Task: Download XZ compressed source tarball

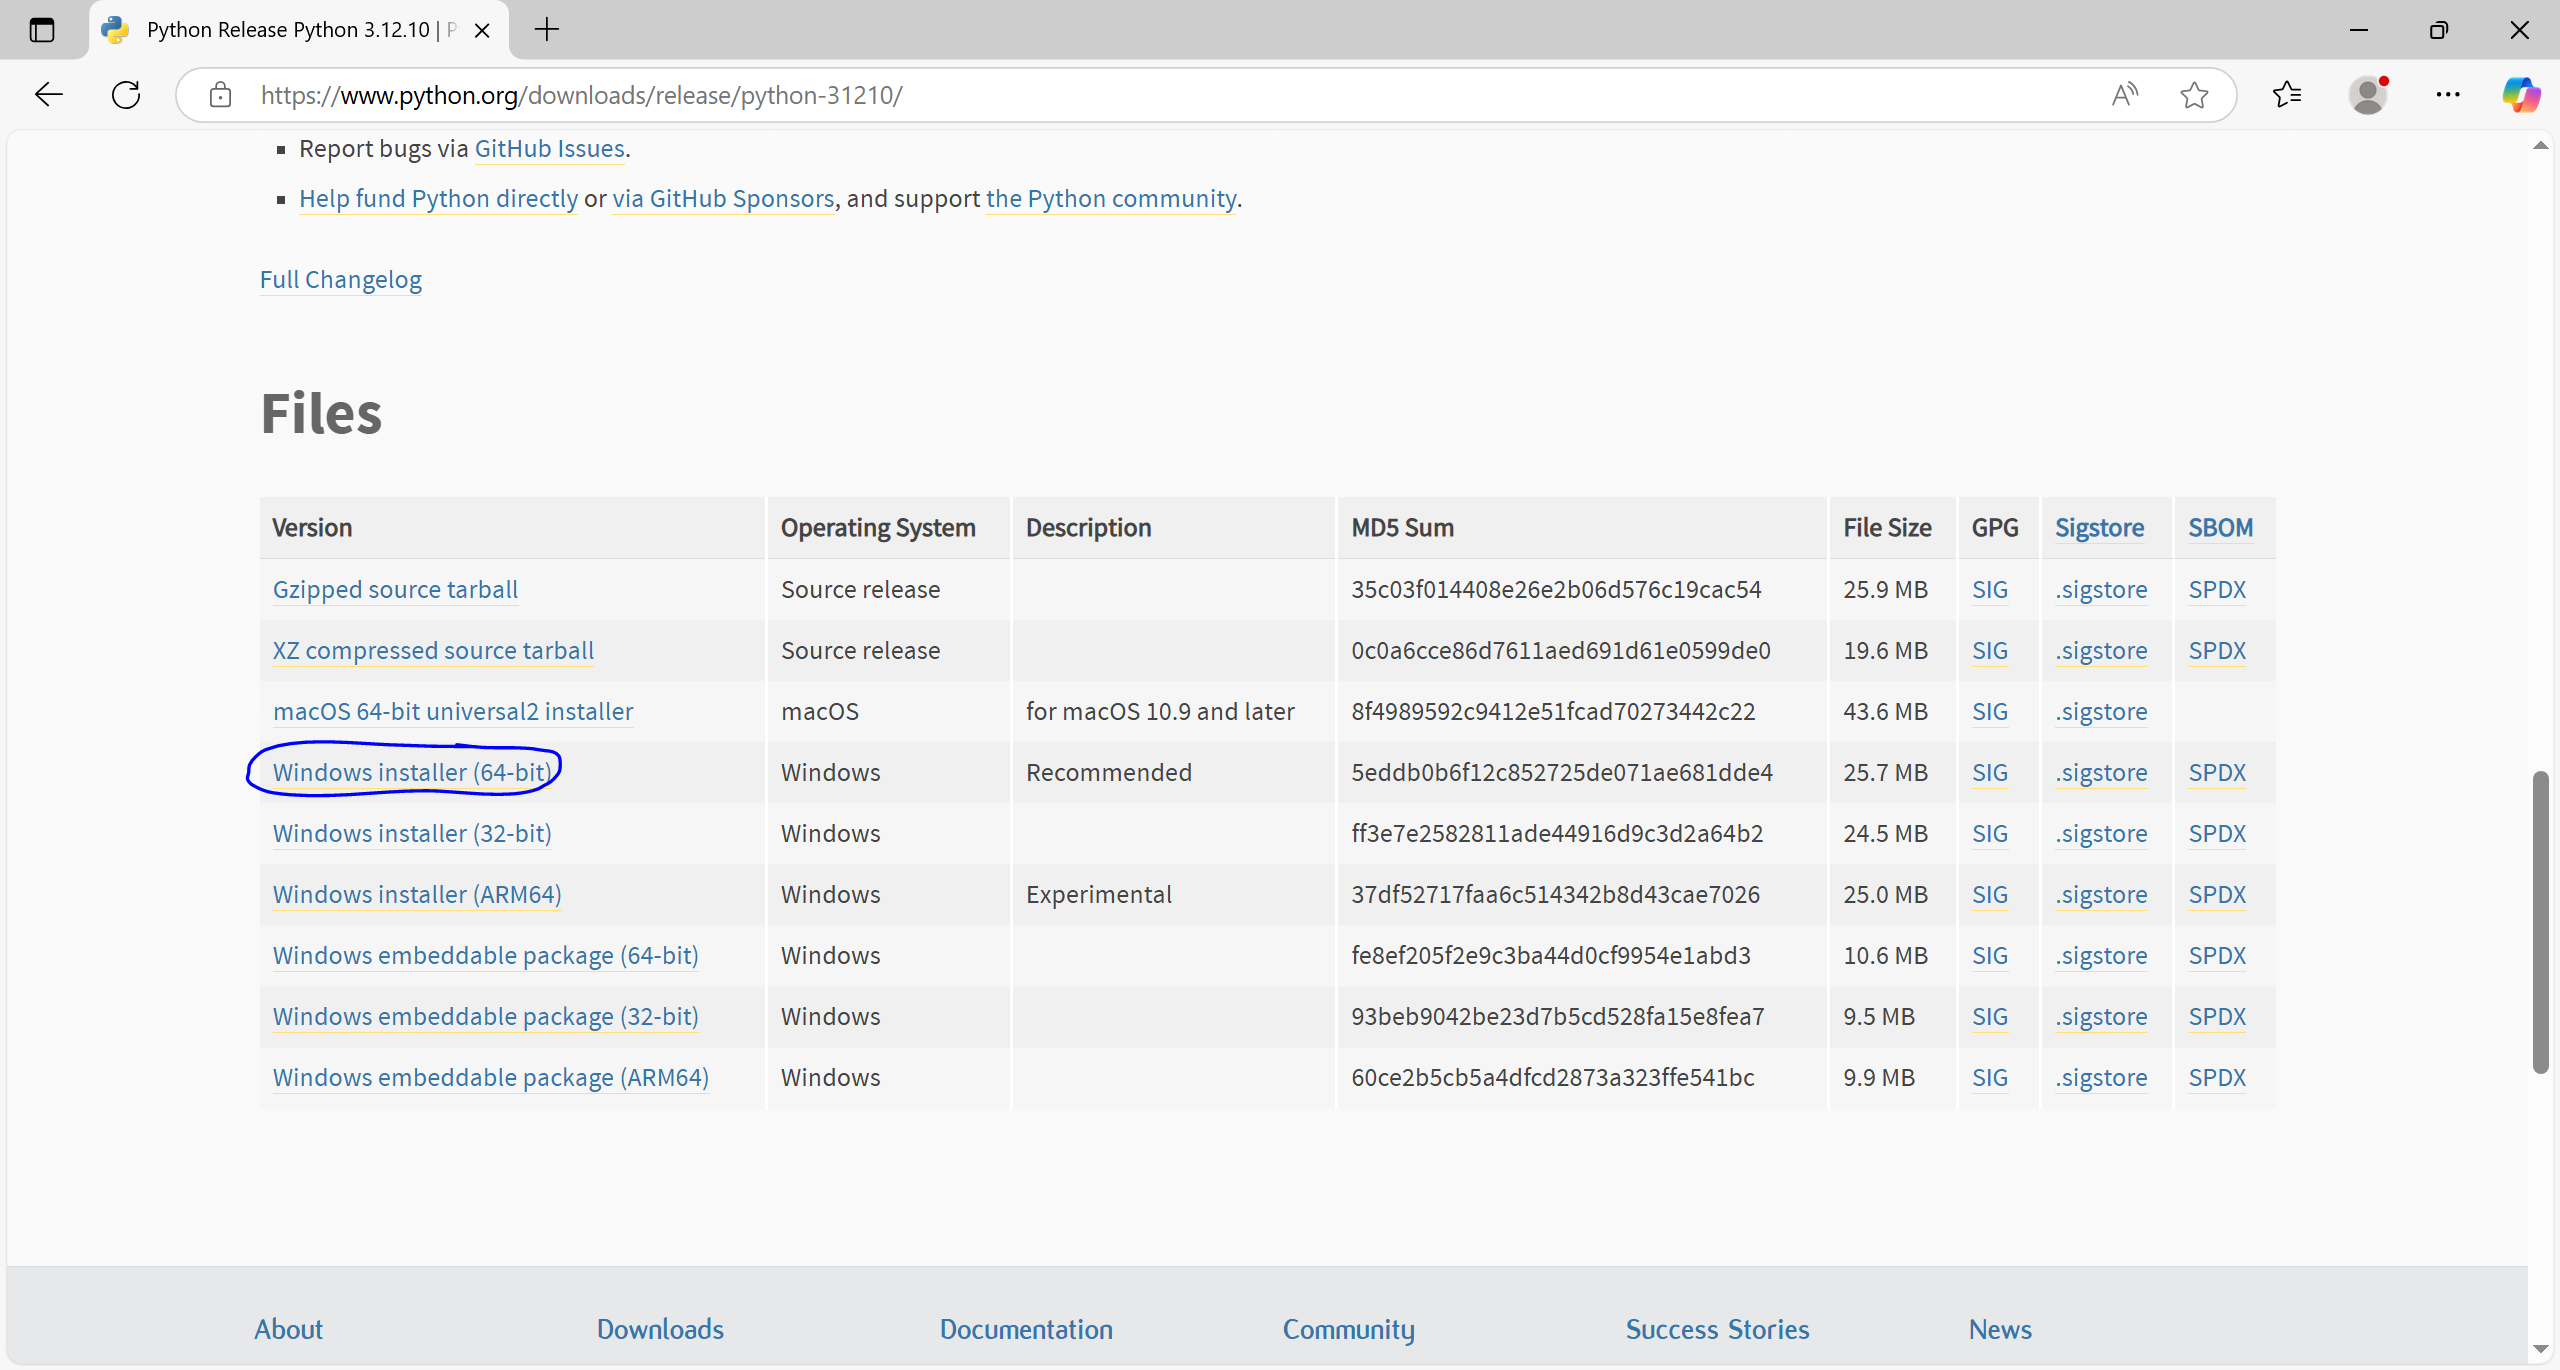Action: 433,651
